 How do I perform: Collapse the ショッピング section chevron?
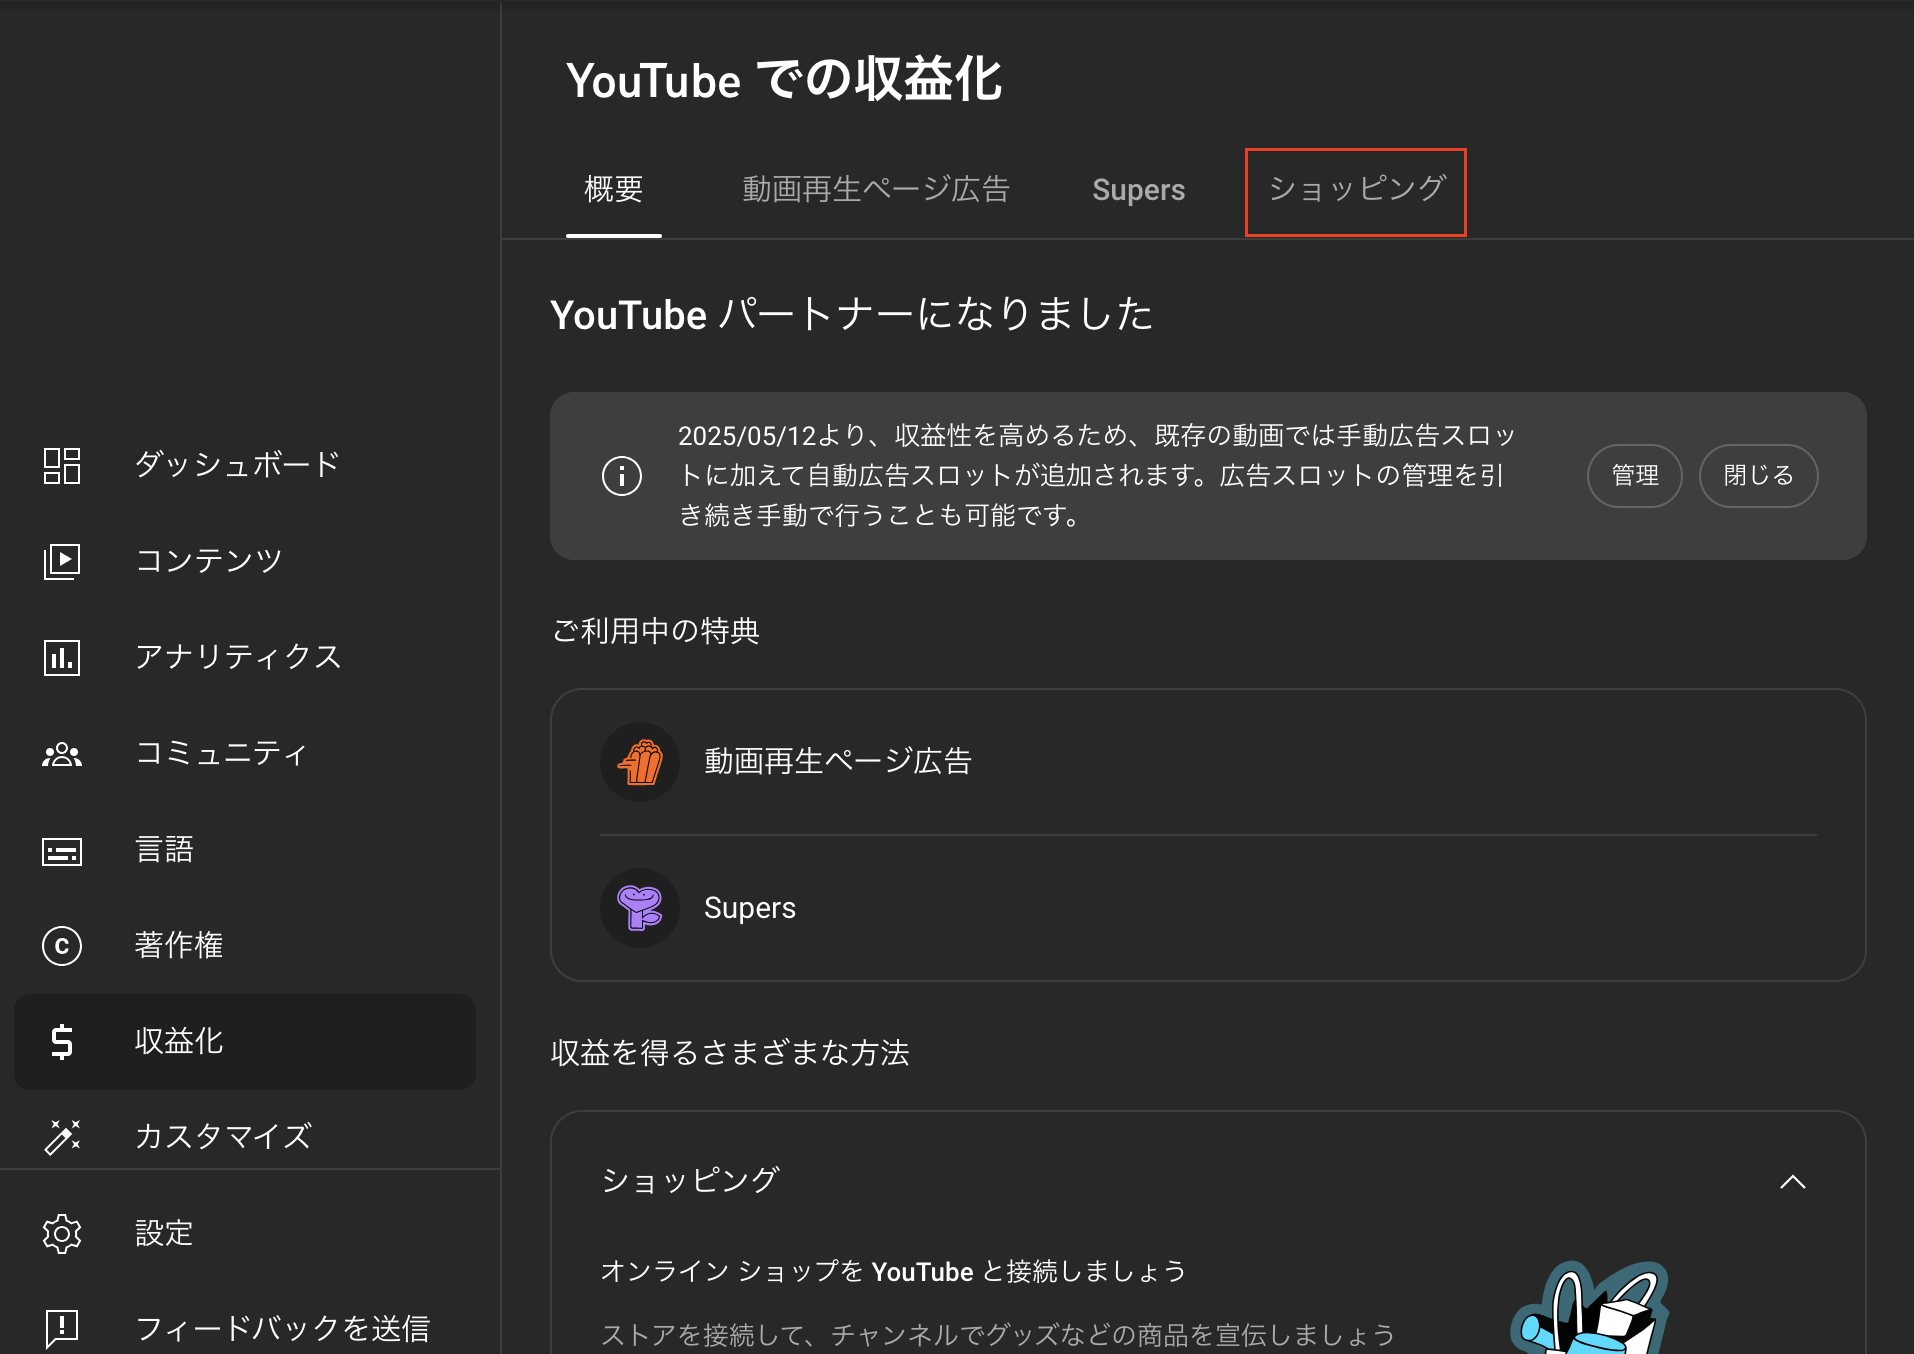tap(1793, 1182)
